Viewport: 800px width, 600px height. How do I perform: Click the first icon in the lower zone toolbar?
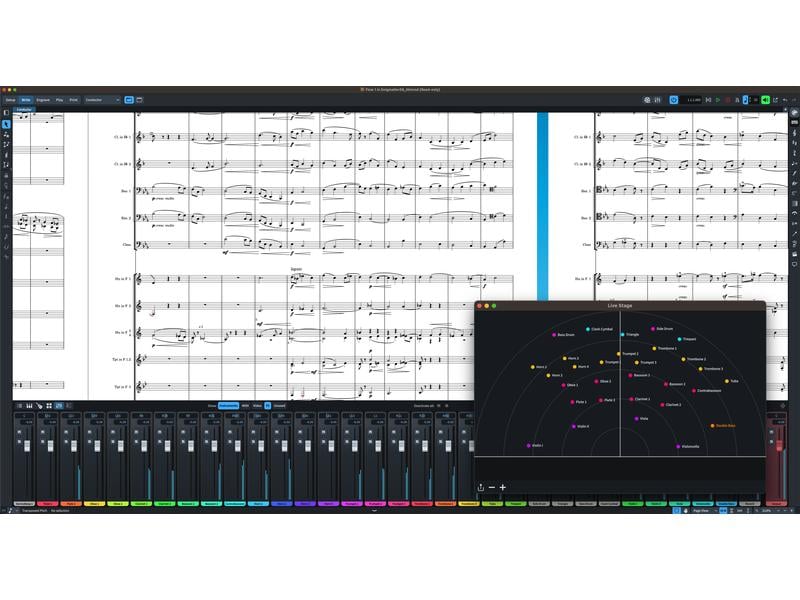(x=19, y=406)
